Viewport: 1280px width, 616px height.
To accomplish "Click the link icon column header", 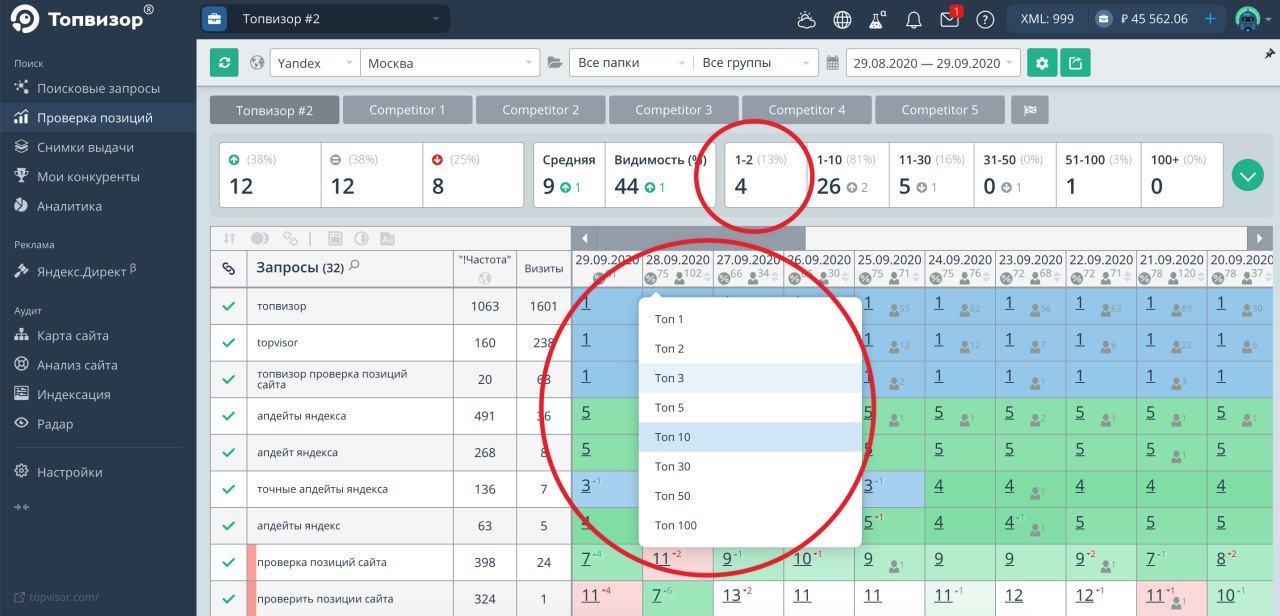I will pos(228,268).
